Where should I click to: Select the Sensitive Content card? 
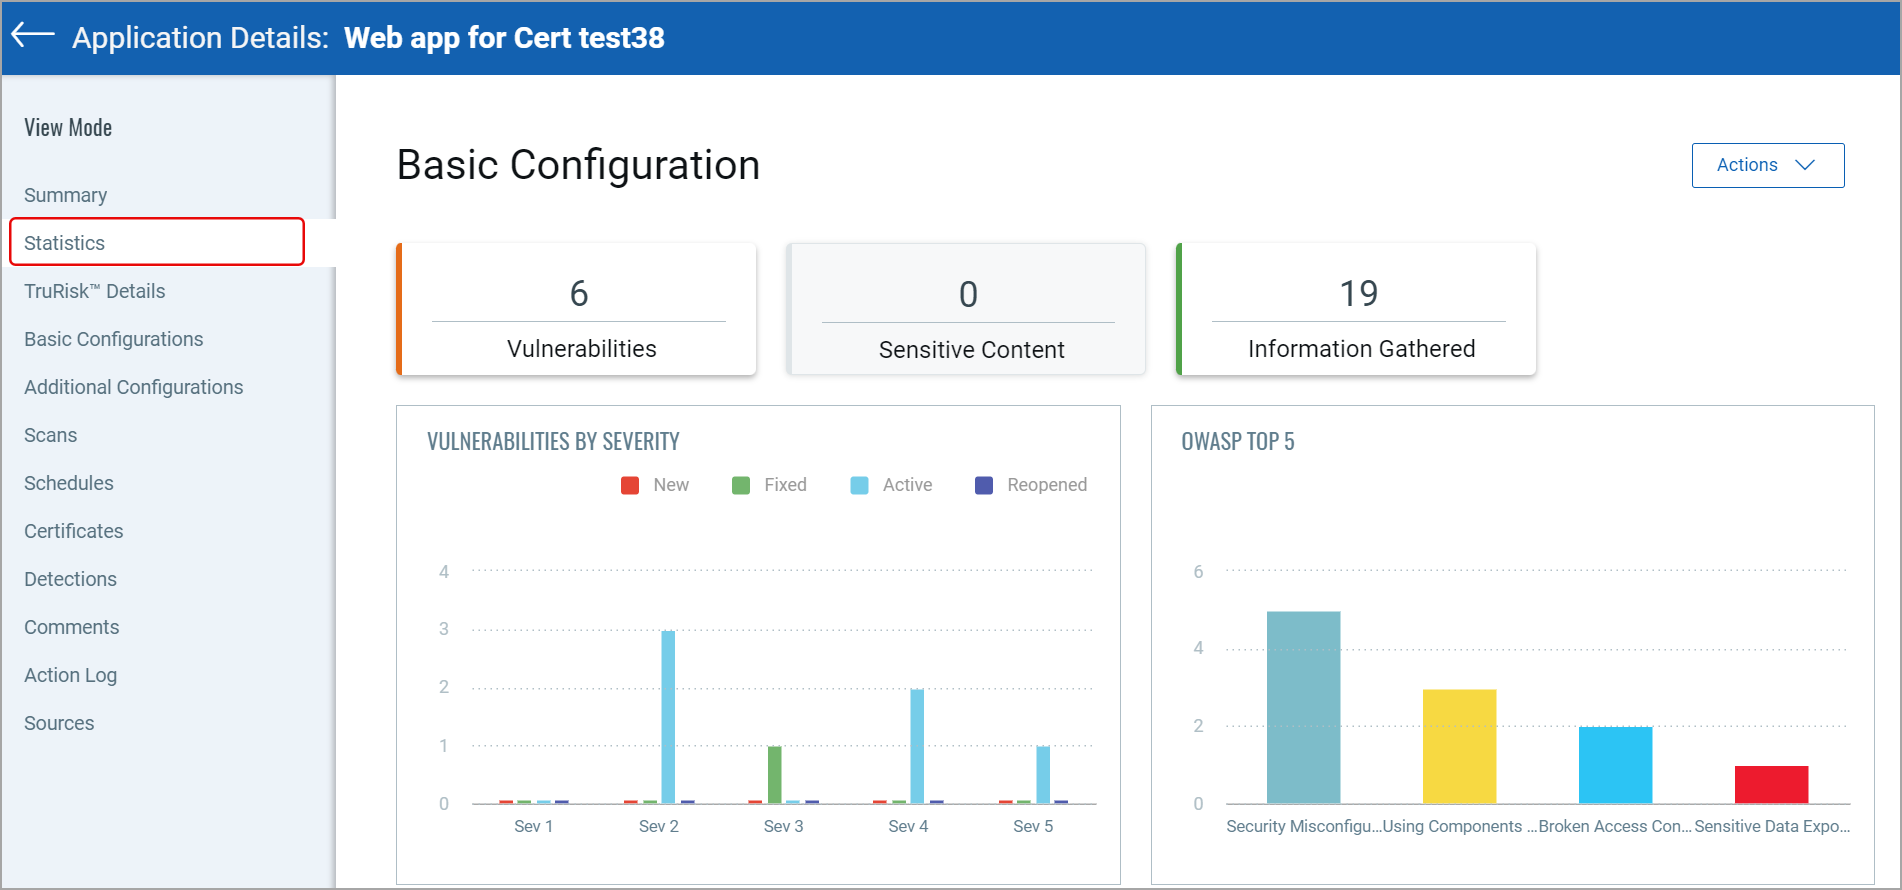[x=967, y=310]
